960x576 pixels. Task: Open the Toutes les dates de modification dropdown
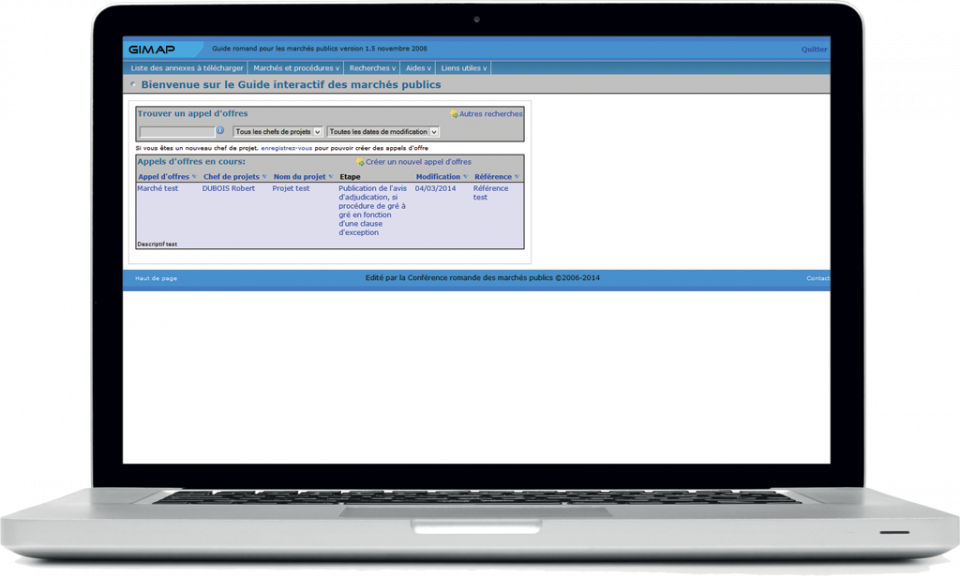tap(383, 131)
